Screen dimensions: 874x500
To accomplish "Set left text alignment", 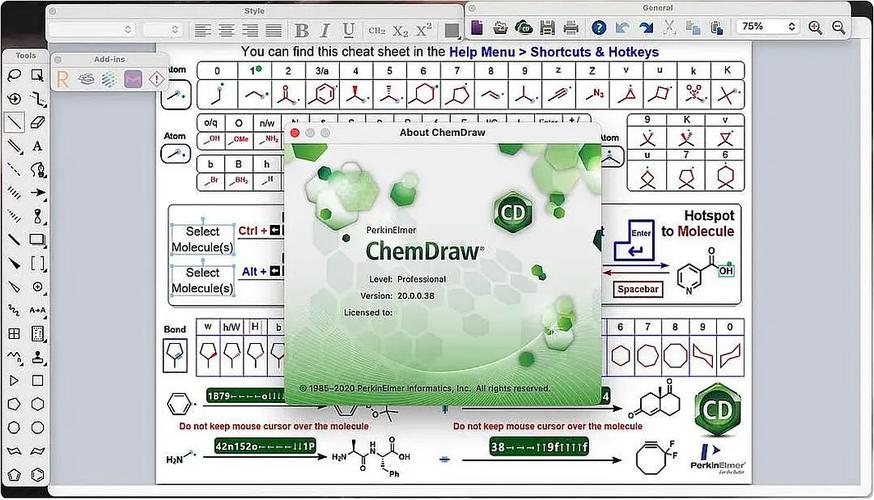I will point(202,30).
